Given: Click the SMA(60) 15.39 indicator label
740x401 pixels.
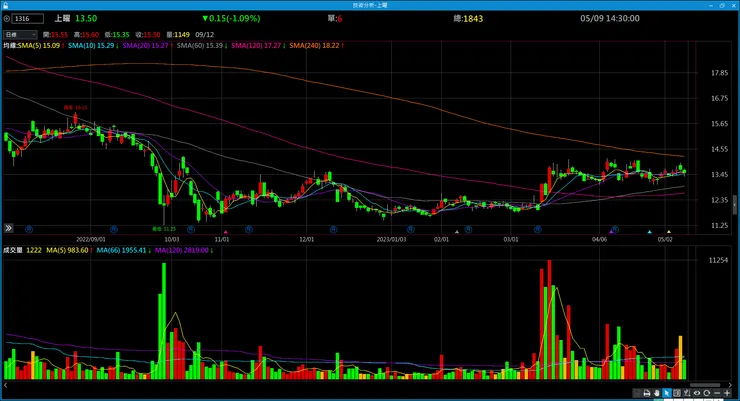Looking at the screenshot, I should pyautogui.click(x=200, y=46).
